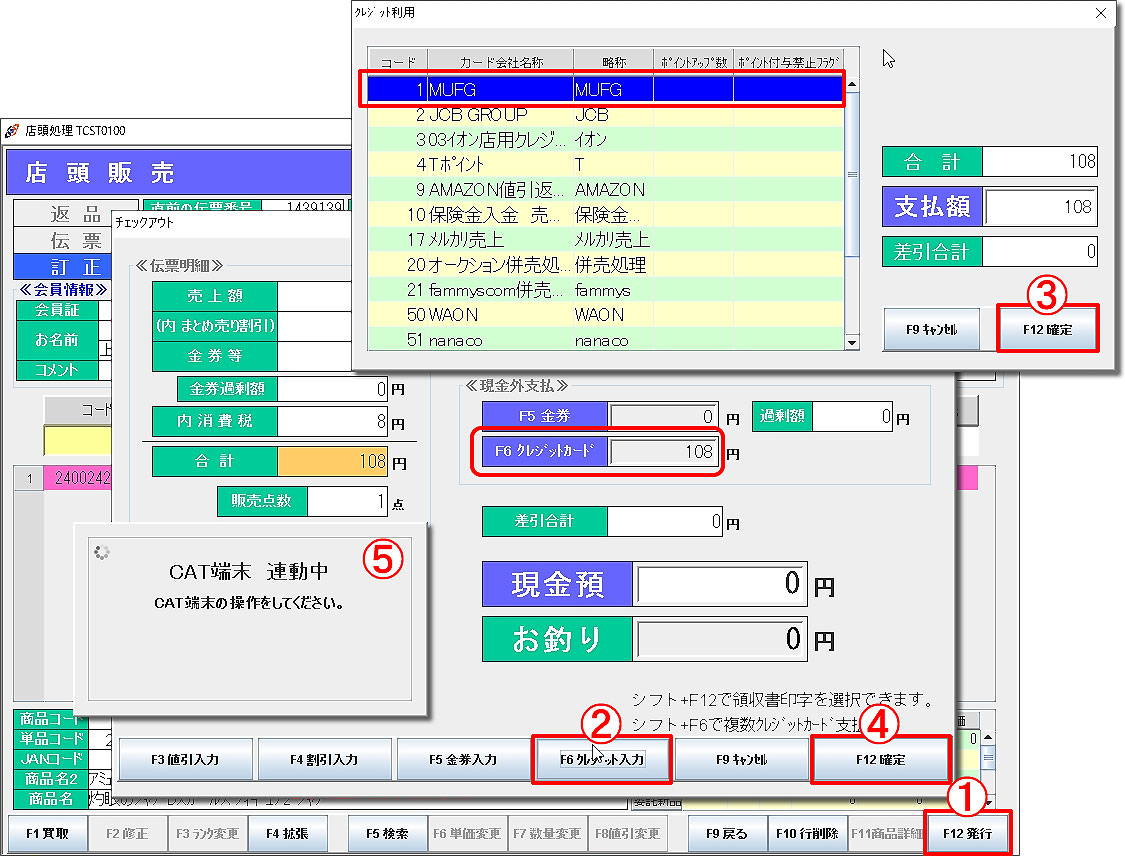Cancel credit dialog with F9 キャンセル
Screen dimensions: 1125x856
(x=931, y=329)
